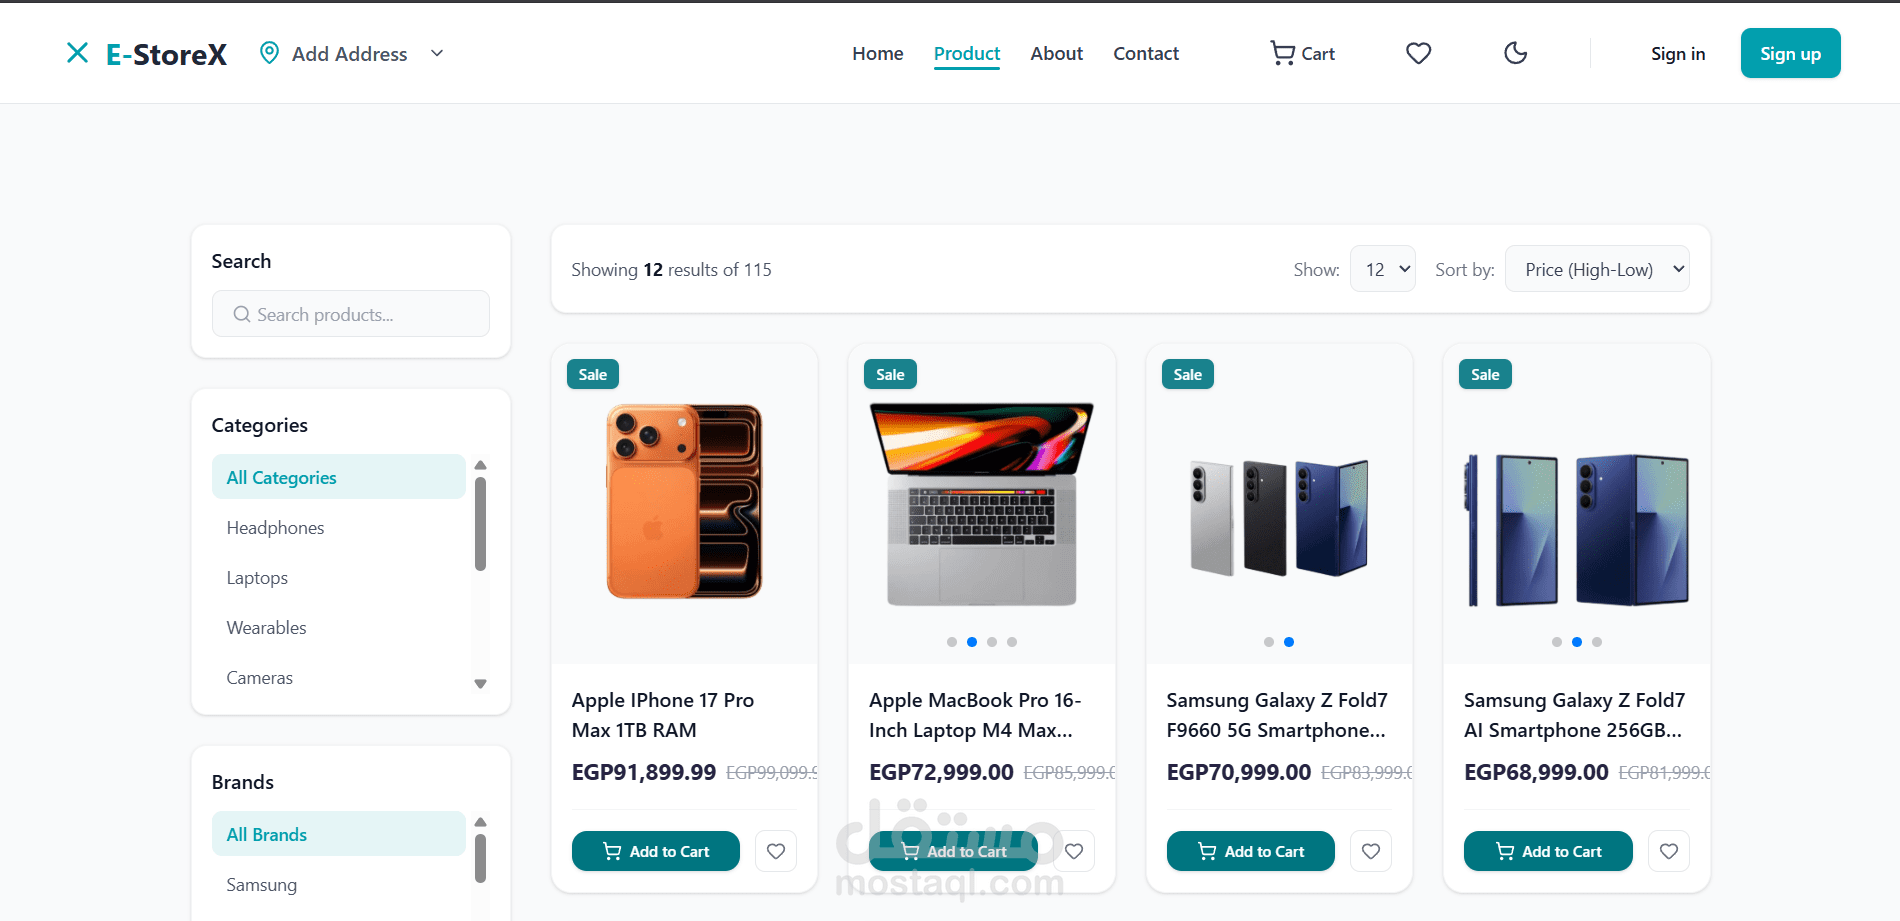Toggle dark mode with moon icon
Viewport: 1900px width, 921px height.
point(1515,53)
